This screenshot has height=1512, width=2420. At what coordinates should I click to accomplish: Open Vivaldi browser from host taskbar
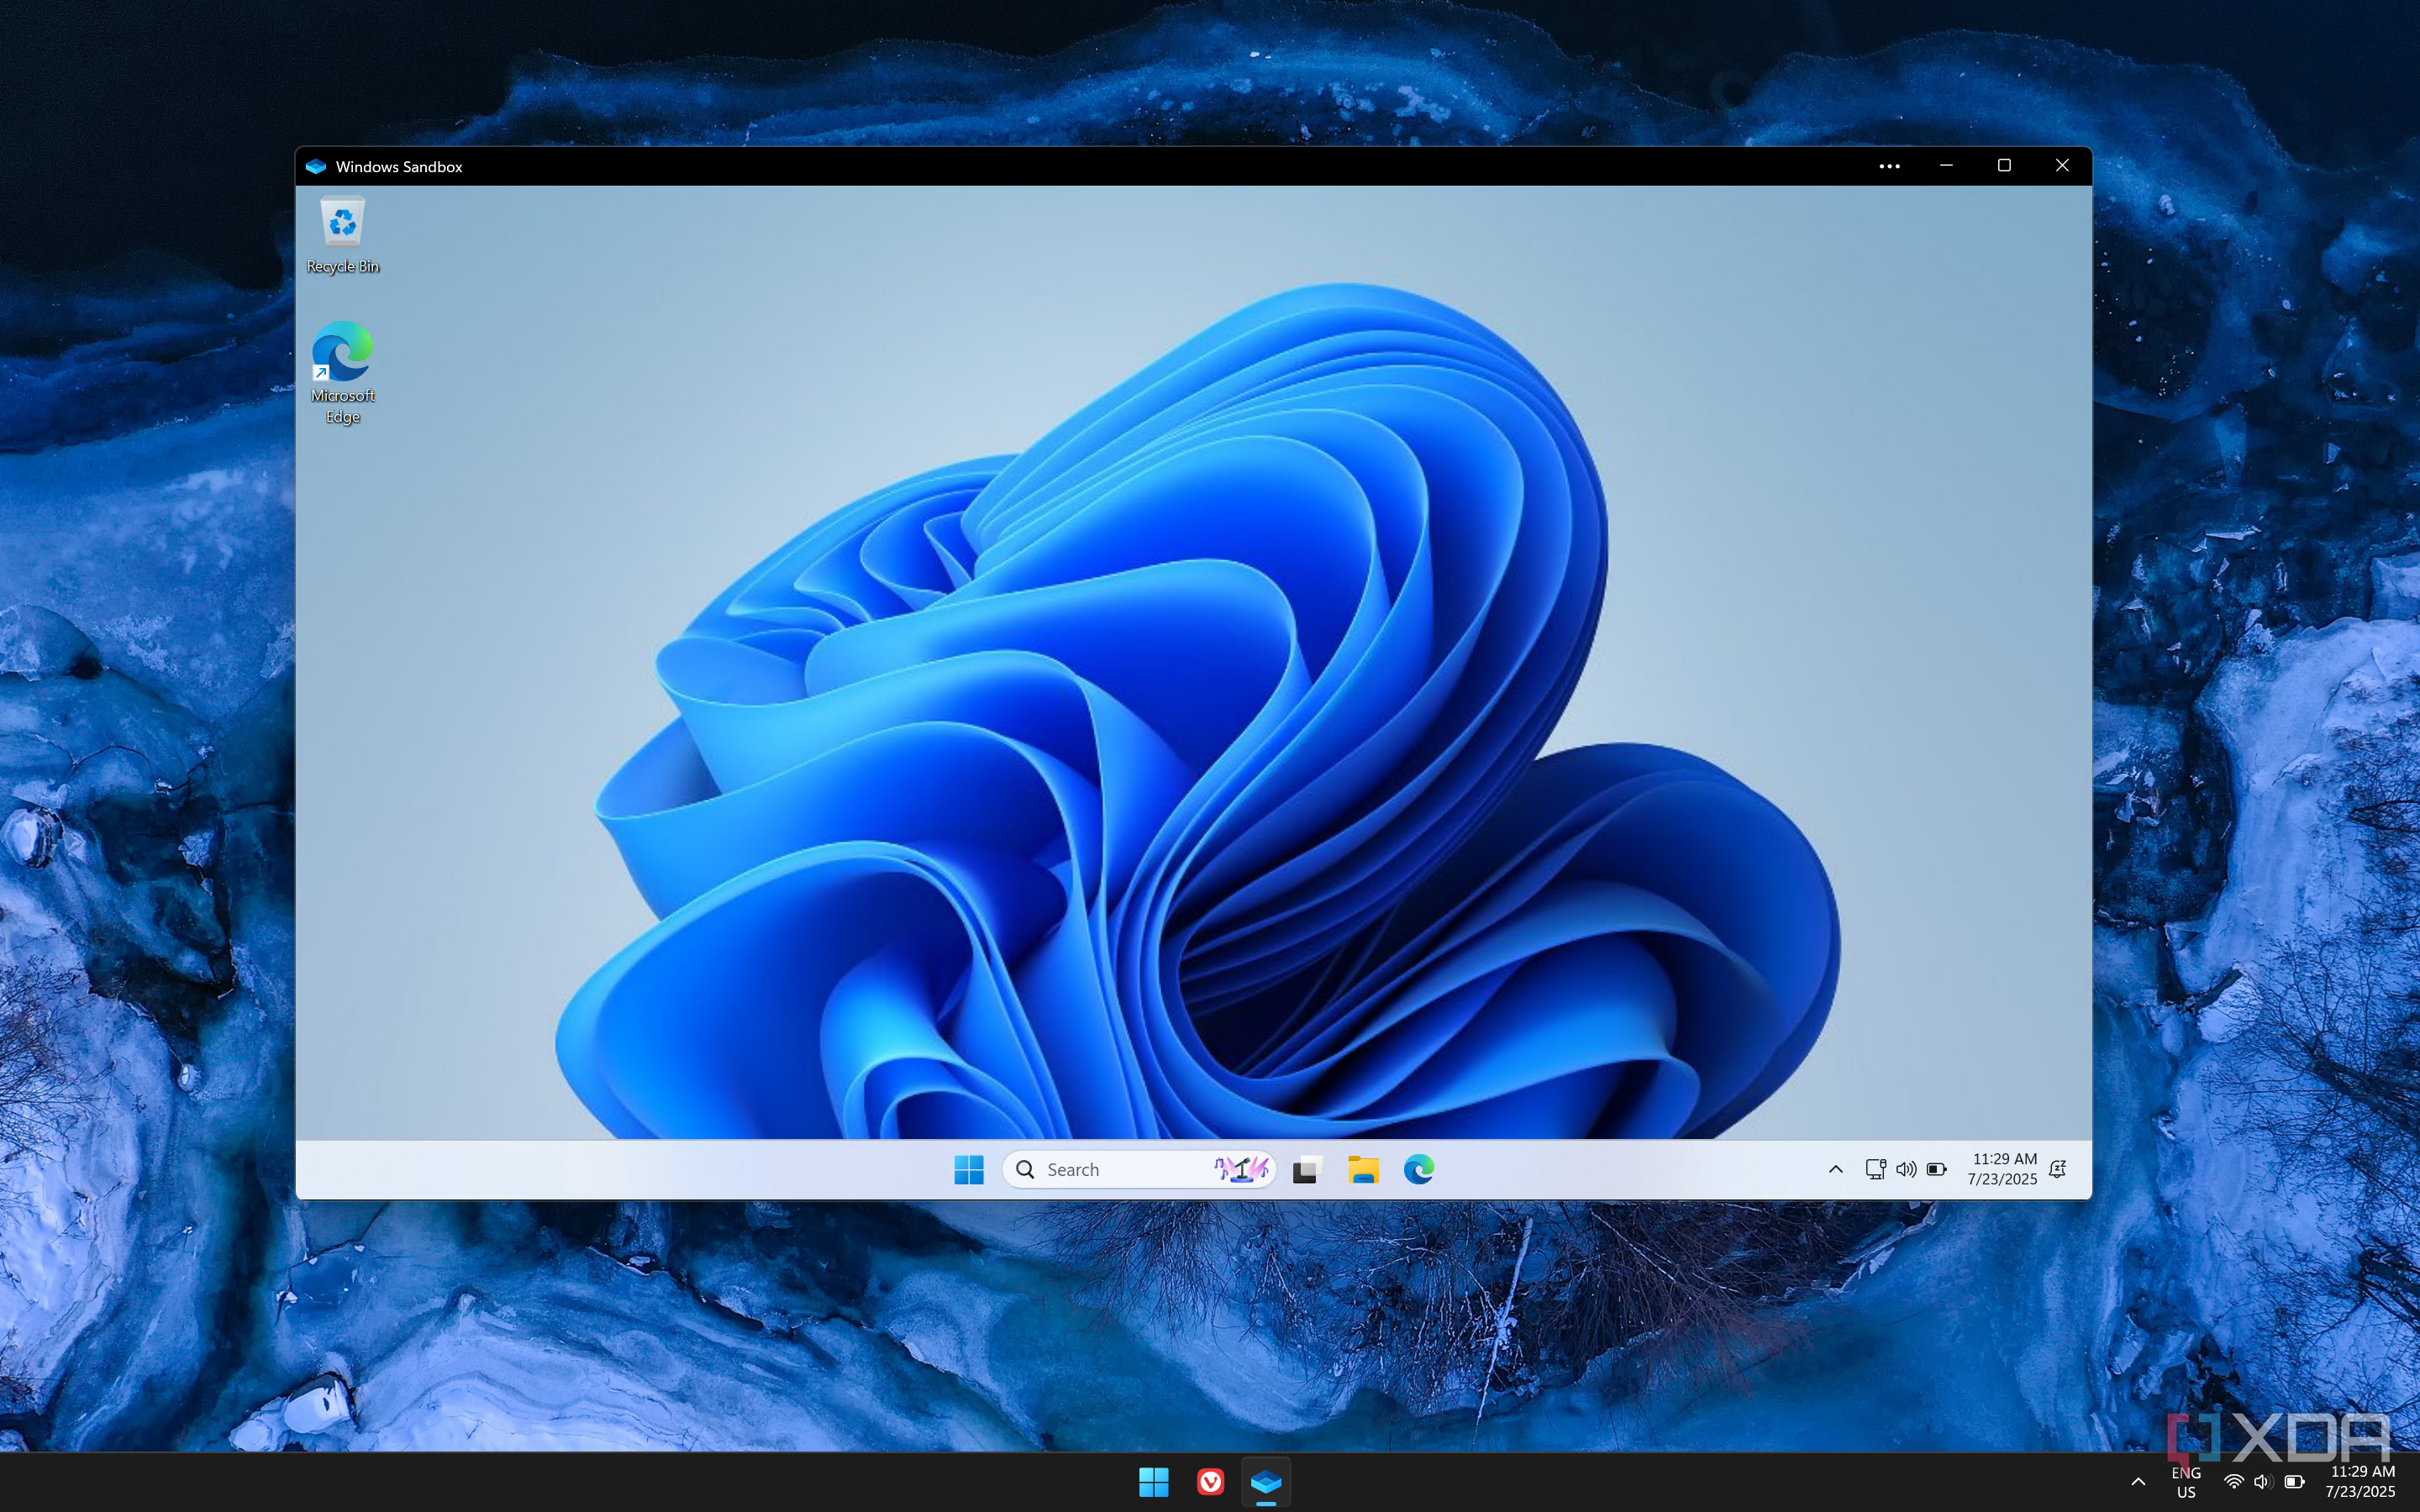coord(1210,1482)
